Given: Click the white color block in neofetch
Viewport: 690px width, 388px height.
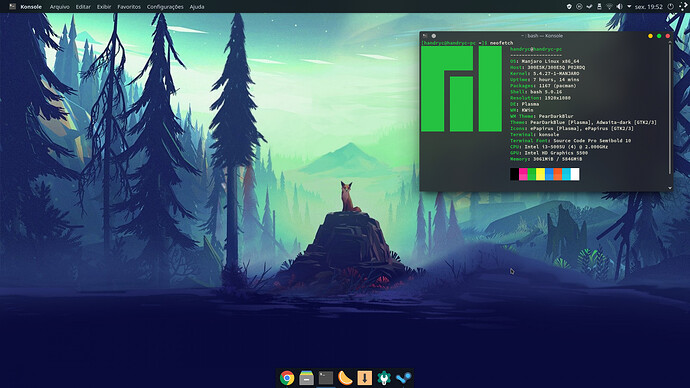Looking at the screenshot, I should click(575, 174).
